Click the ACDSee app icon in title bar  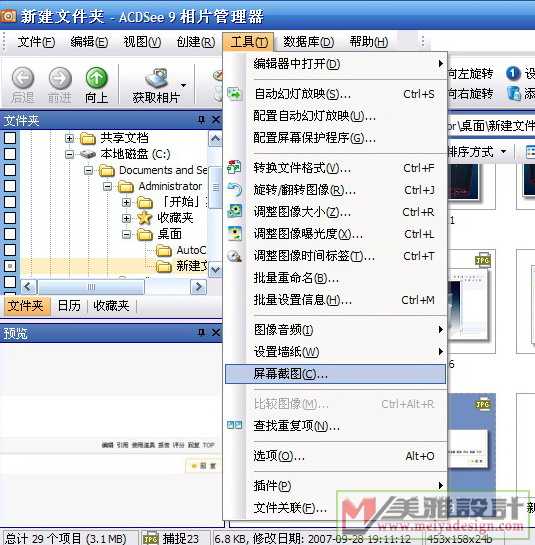8,16
